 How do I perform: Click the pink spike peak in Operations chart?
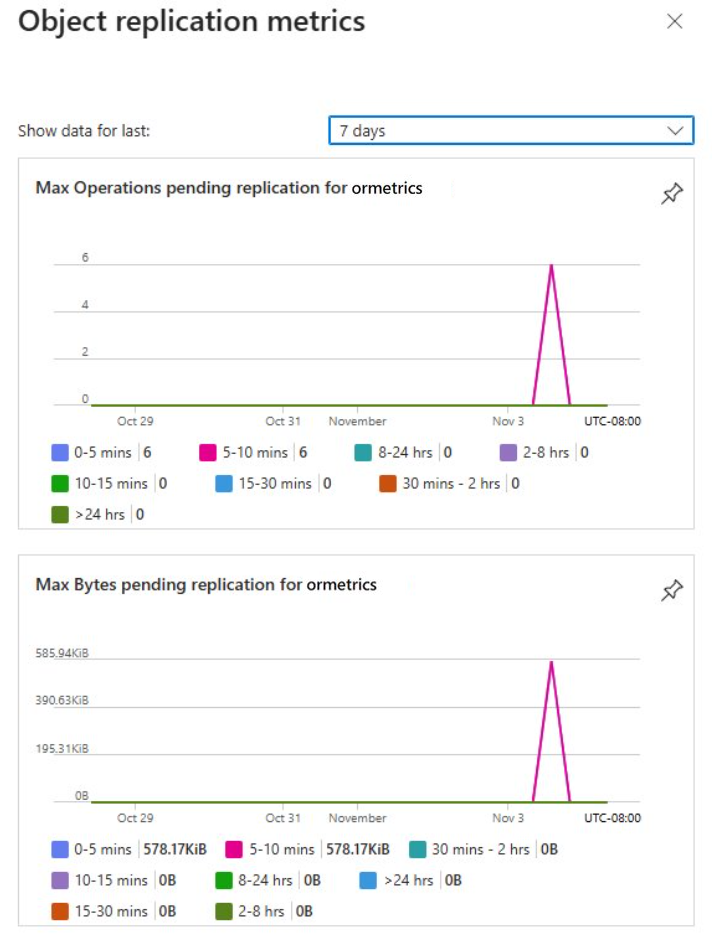[551, 265]
